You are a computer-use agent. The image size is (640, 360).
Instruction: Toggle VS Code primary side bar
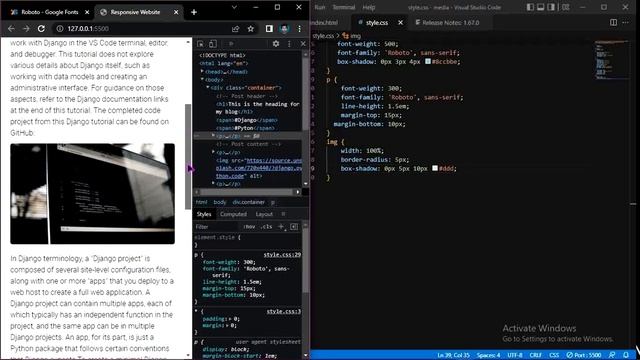530,7
